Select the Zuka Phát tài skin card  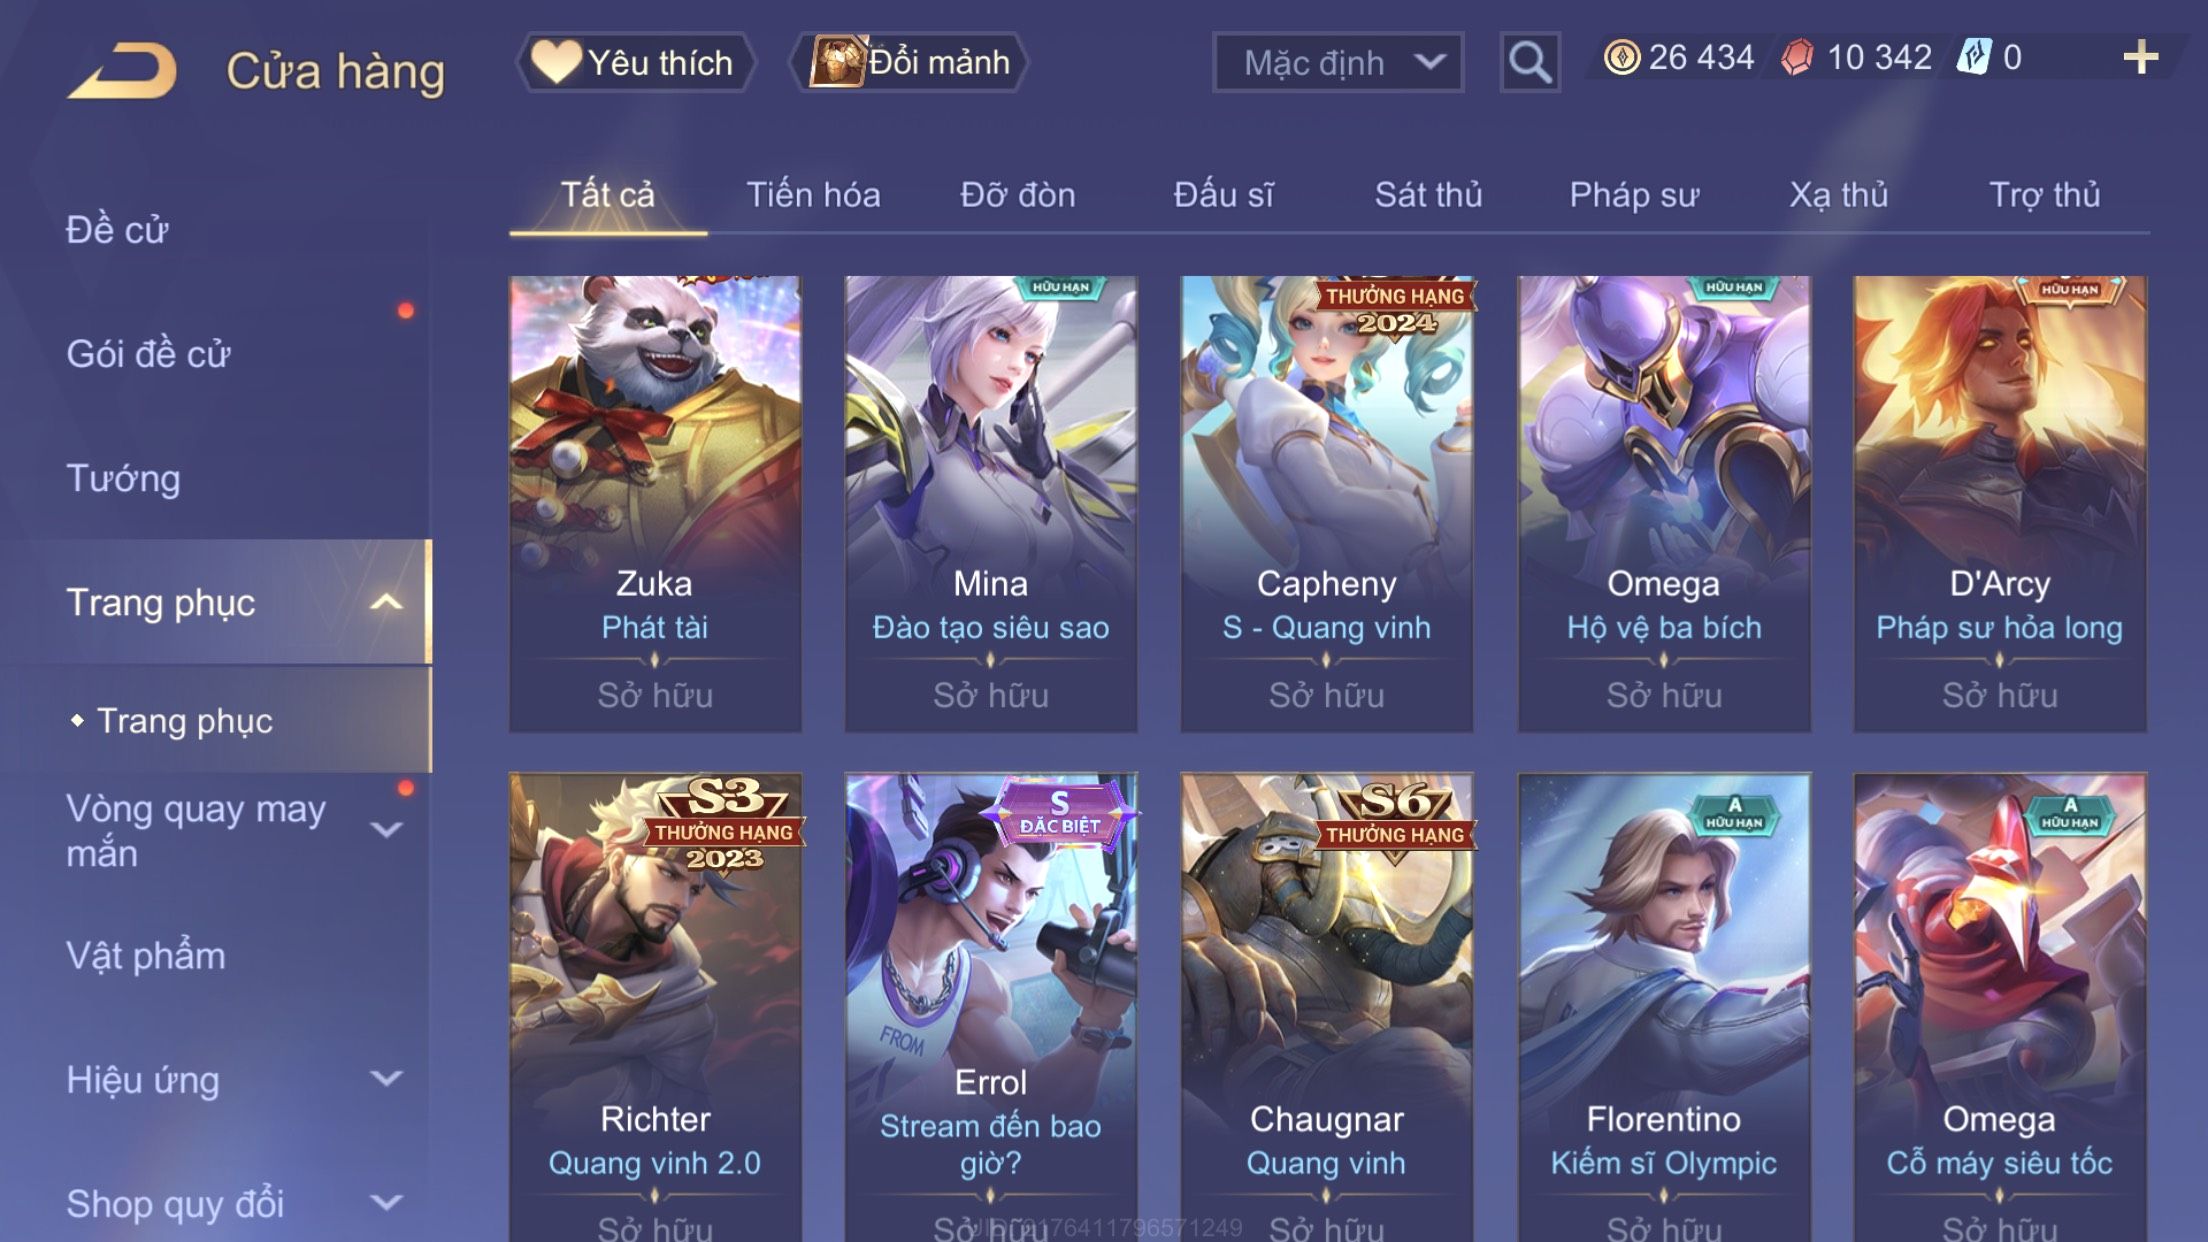pyautogui.click(x=655, y=504)
